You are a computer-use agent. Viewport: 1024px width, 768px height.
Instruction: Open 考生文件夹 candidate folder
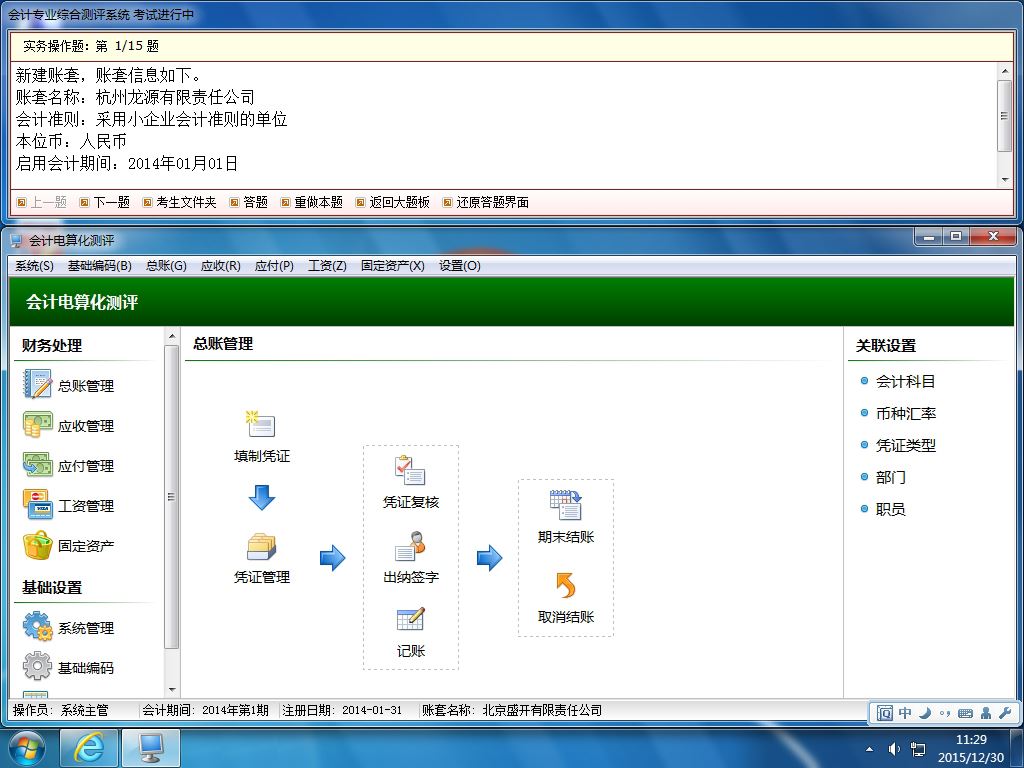(180, 202)
